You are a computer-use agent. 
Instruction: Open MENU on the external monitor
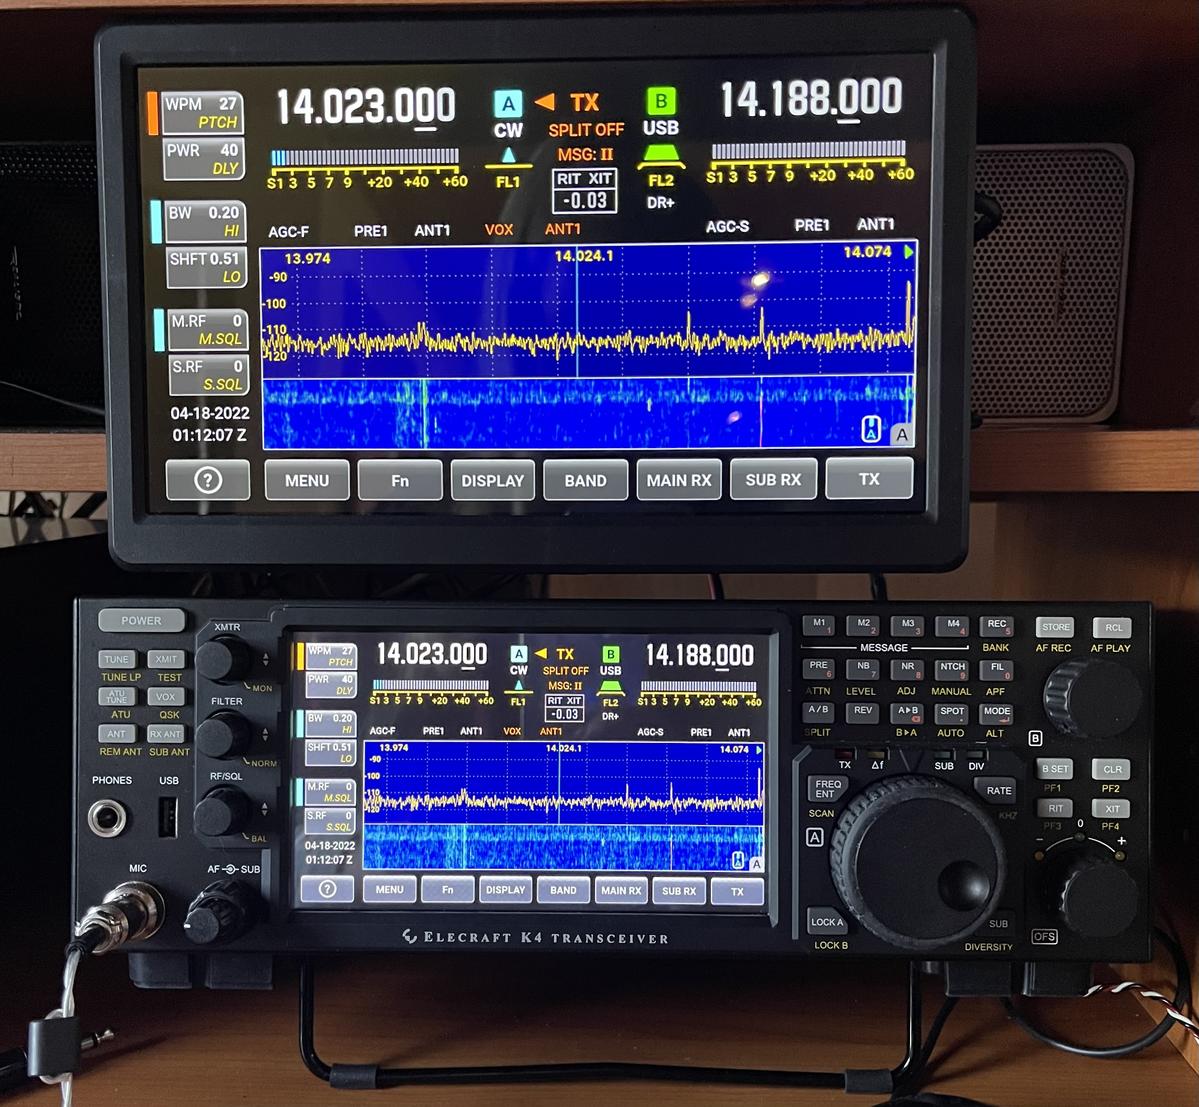[x=306, y=480]
